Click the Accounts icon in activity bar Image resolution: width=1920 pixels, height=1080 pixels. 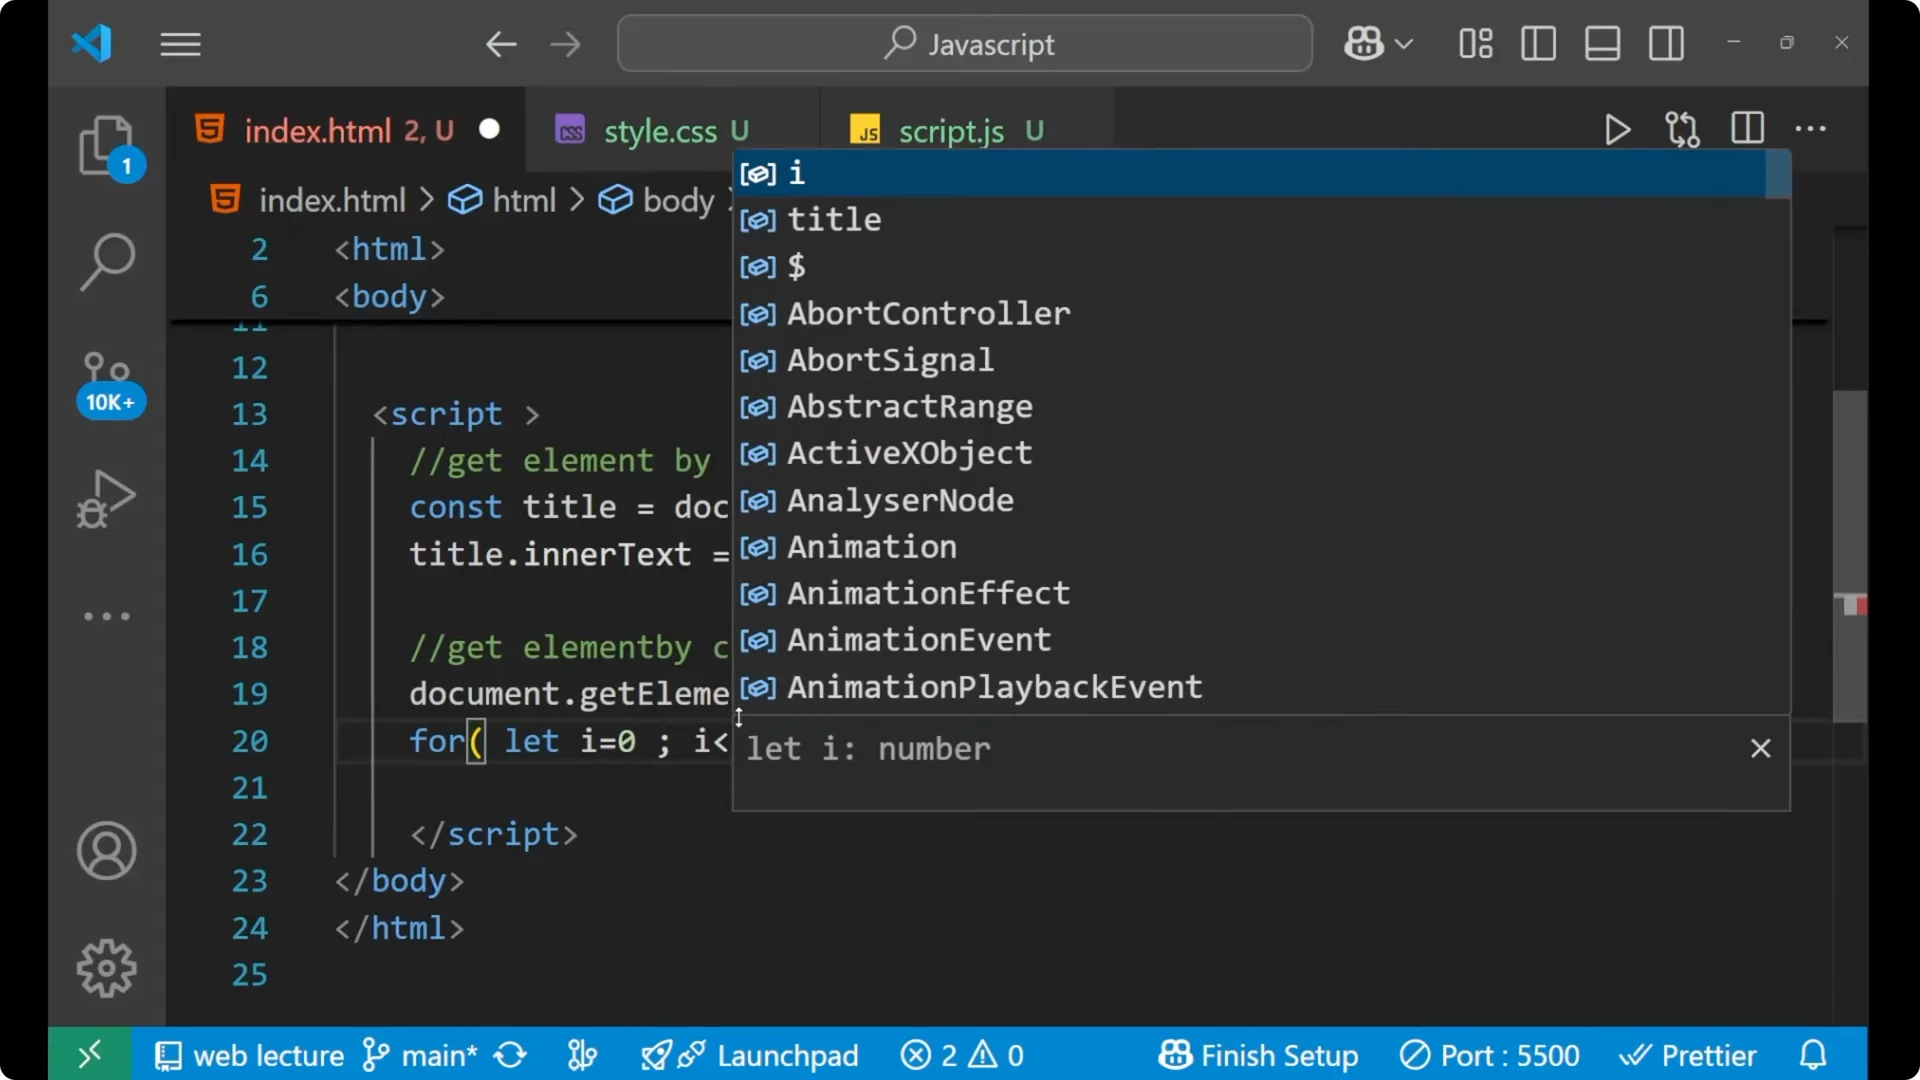[106, 851]
